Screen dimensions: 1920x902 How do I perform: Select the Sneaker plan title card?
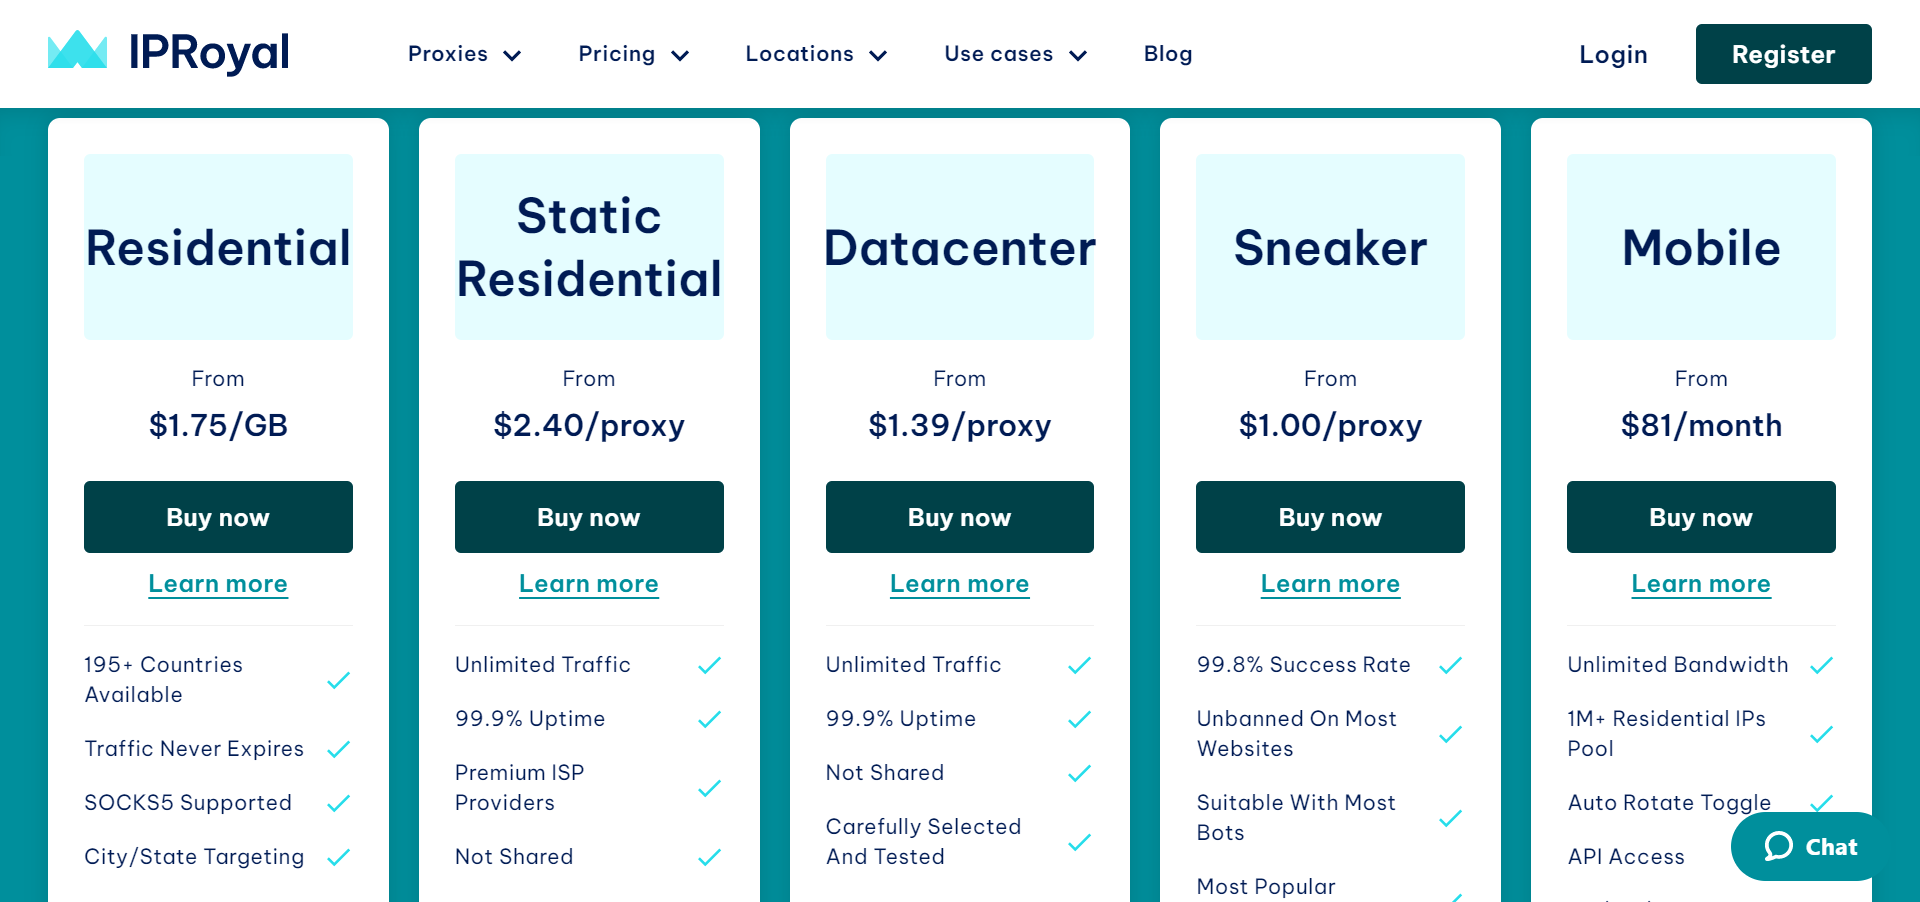[1330, 247]
